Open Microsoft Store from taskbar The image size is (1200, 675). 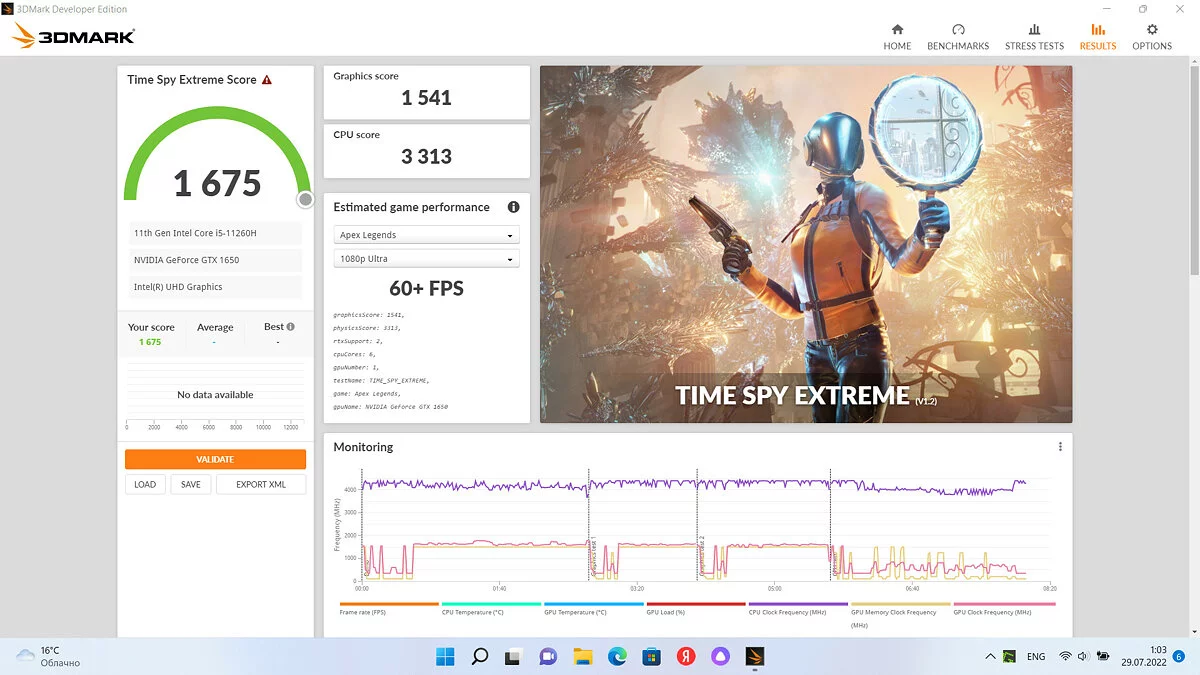pos(651,656)
